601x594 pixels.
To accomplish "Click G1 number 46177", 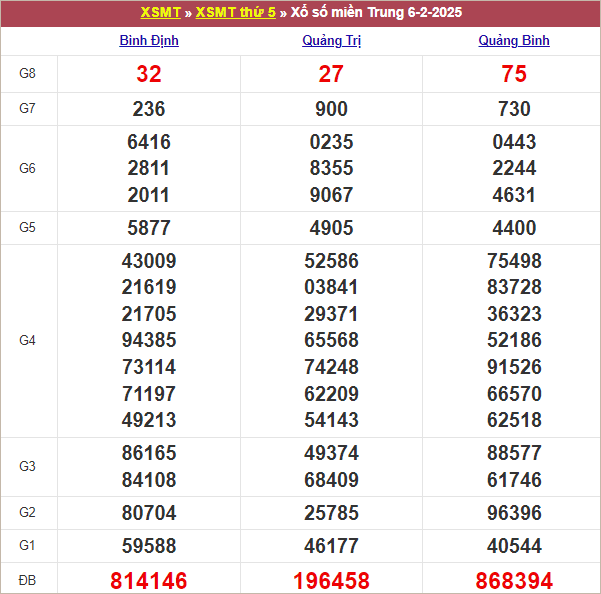I will pyautogui.click(x=331, y=546).
